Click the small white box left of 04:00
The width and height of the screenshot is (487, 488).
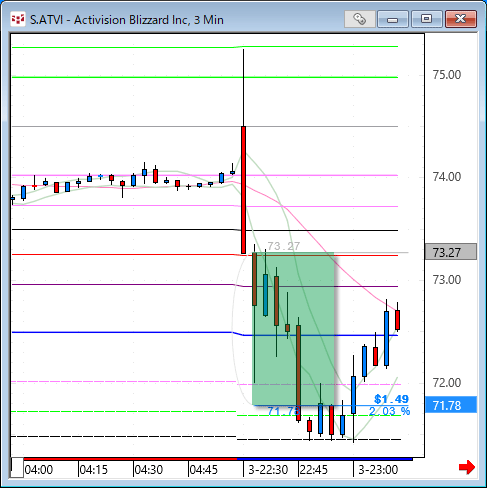[17, 468]
